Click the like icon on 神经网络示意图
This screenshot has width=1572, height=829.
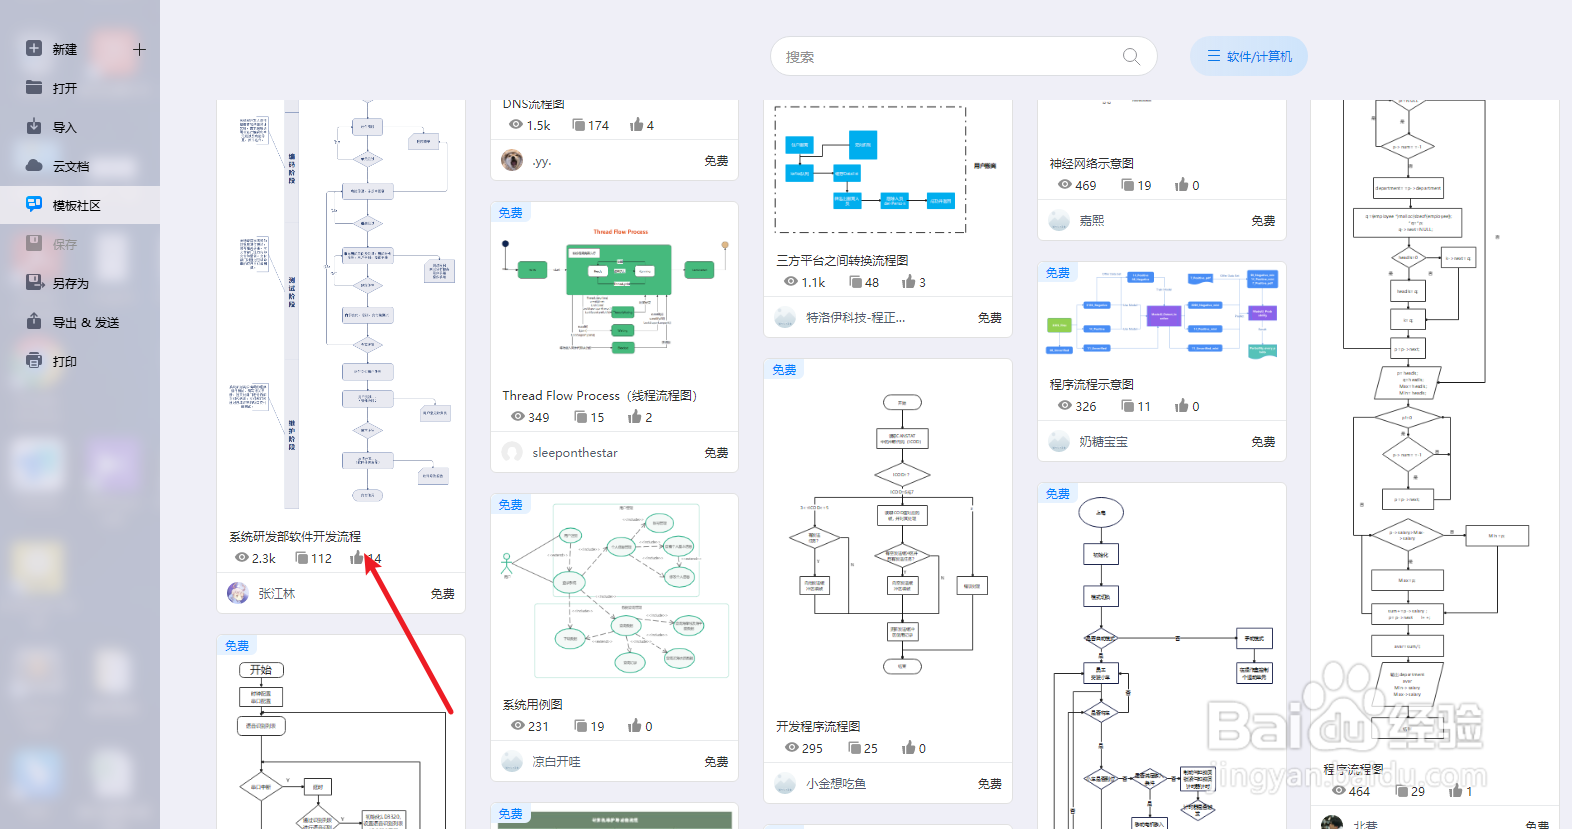(x=1182, y=185)
